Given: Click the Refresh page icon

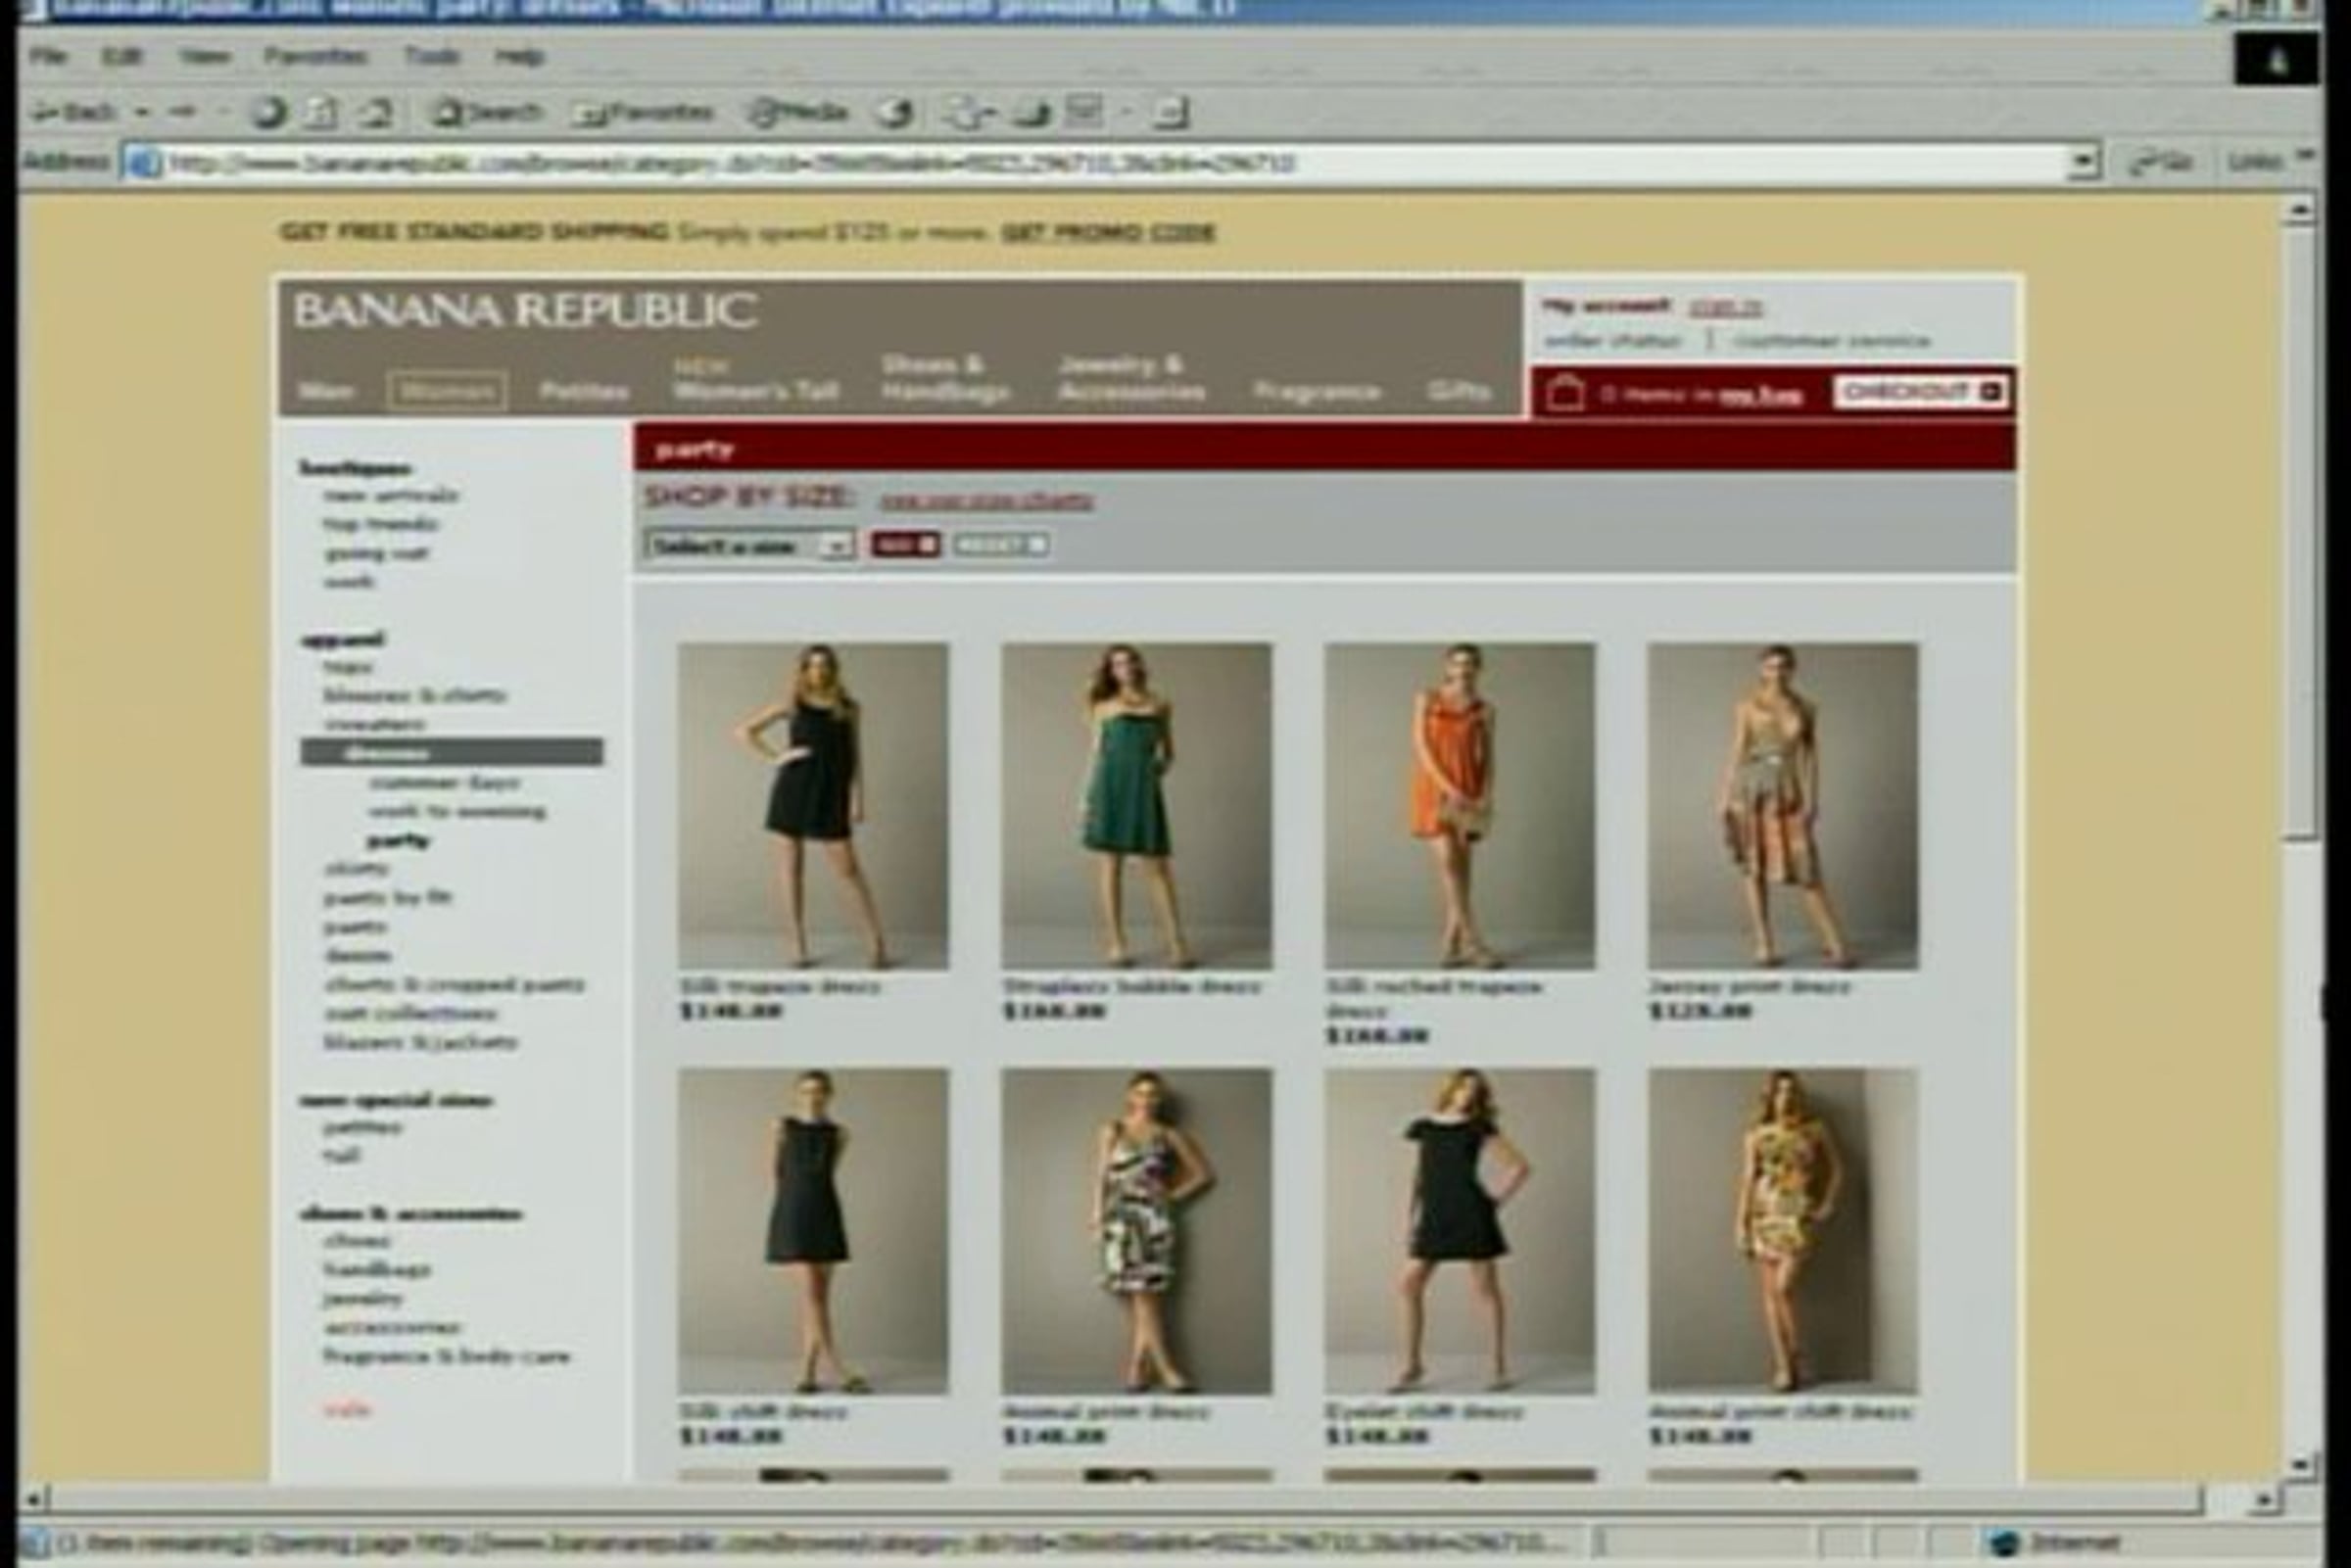Looking at the screenshot, I should [321, 113].
